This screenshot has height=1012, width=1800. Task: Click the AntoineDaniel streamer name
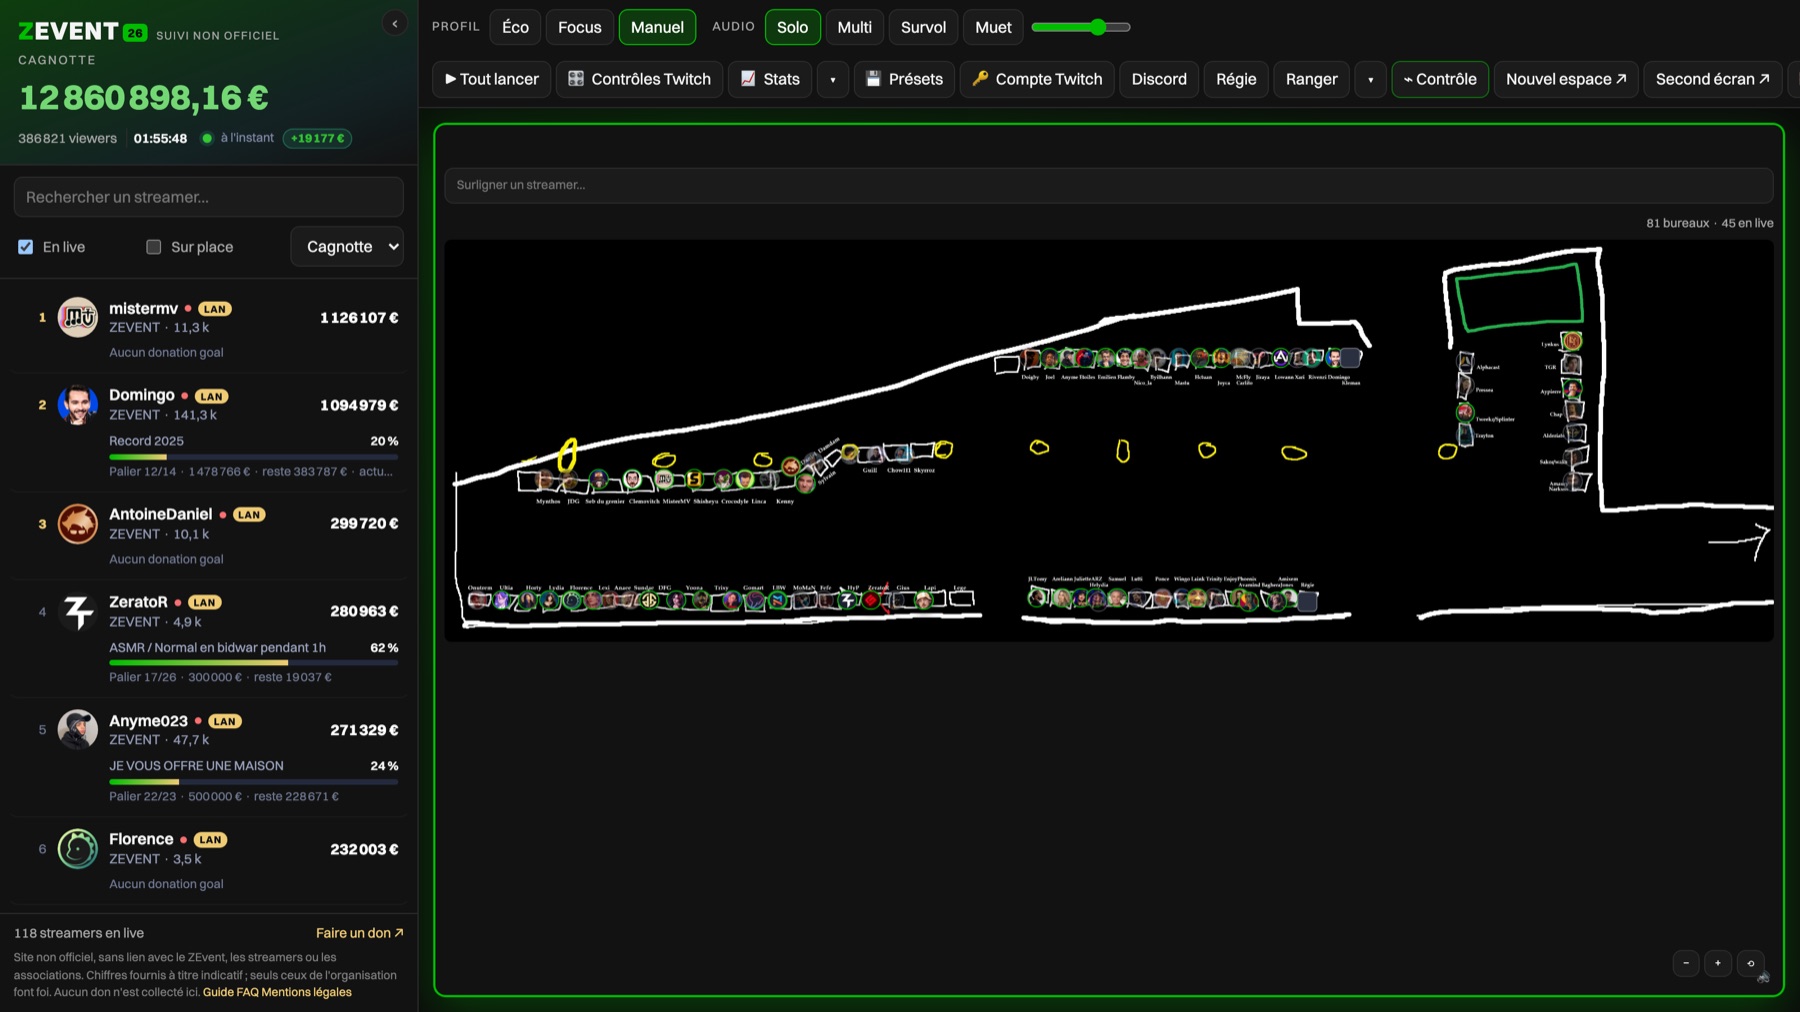[x=160, y=514]
